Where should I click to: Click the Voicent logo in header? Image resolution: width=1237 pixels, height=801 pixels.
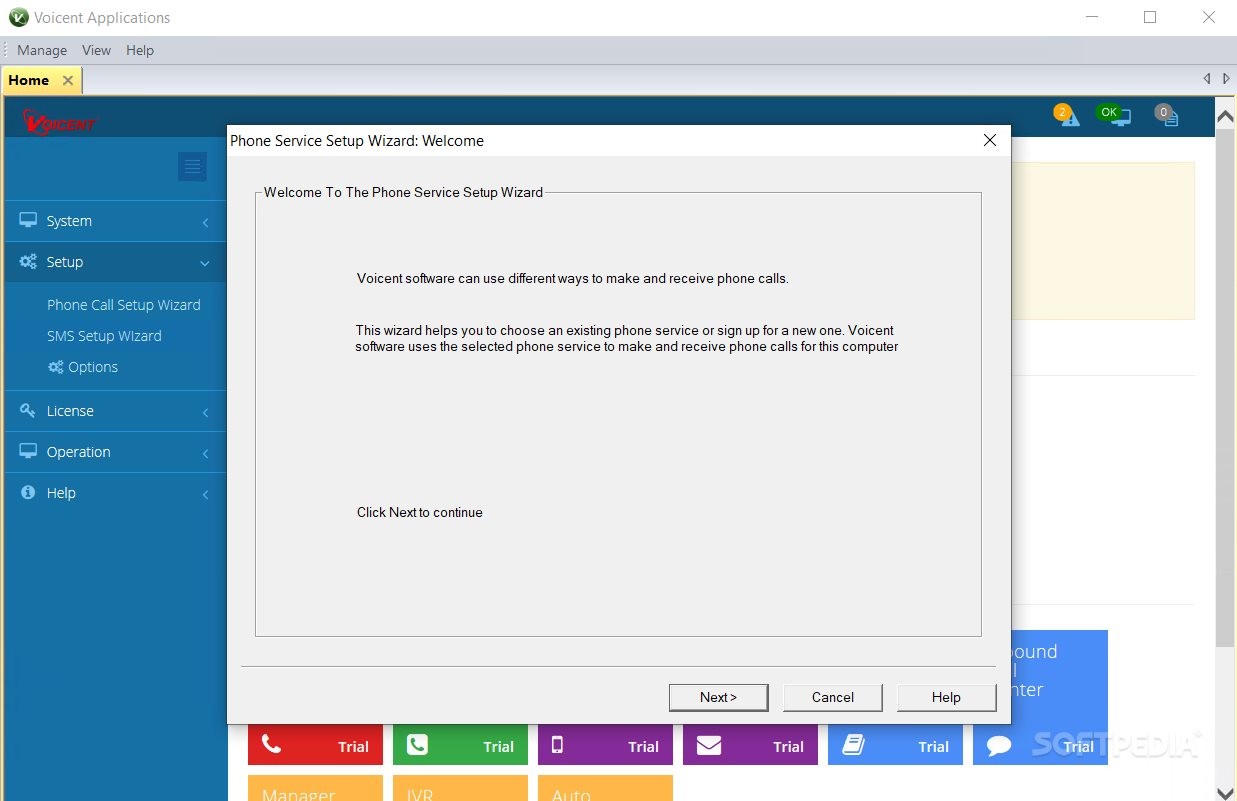[x=59, y=122]
